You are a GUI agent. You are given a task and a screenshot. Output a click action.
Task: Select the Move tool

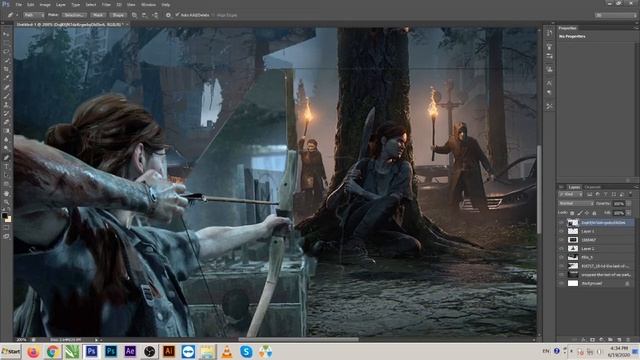(6, 34)
